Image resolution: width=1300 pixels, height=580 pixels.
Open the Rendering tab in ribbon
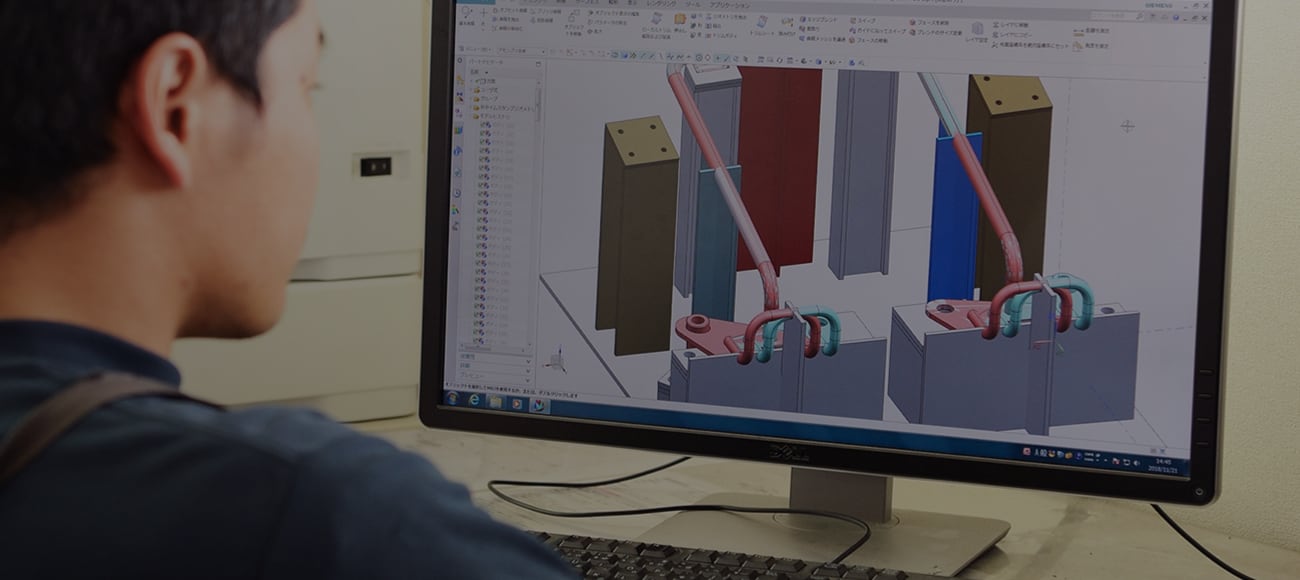(661, 3)
